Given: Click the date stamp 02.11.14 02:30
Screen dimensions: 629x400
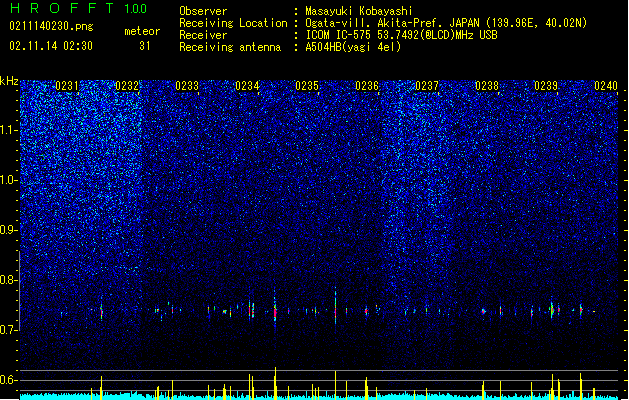Looking at the screenshot, I should (51, 46).
